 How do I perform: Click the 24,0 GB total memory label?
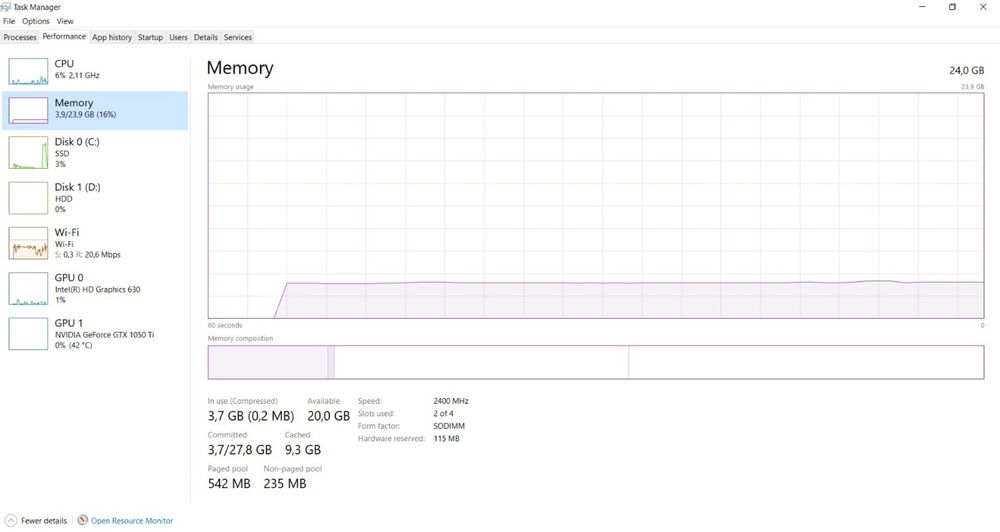point(966,70)
